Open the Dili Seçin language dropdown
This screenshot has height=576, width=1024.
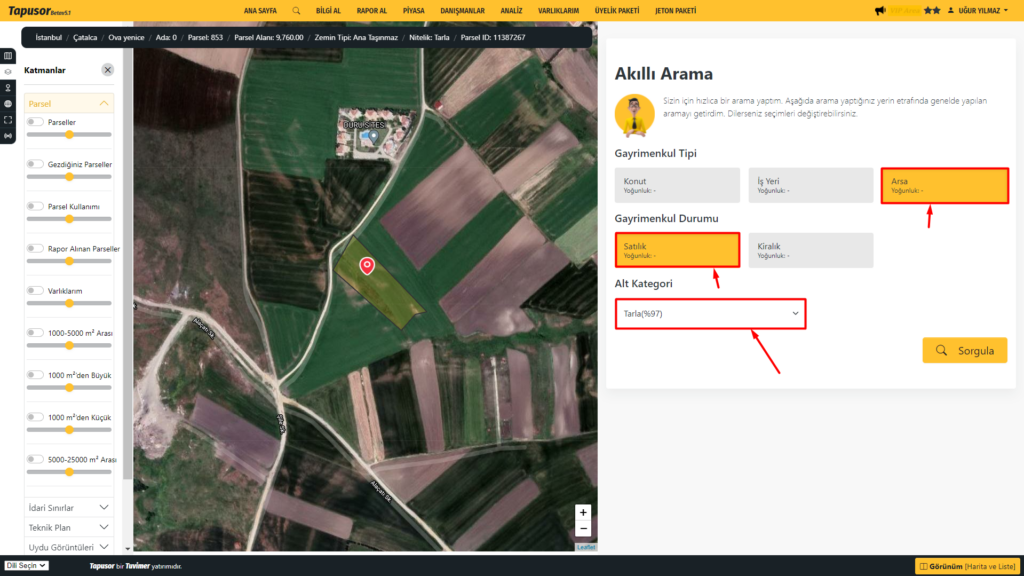pyautogui.click(x=26, y=565)
